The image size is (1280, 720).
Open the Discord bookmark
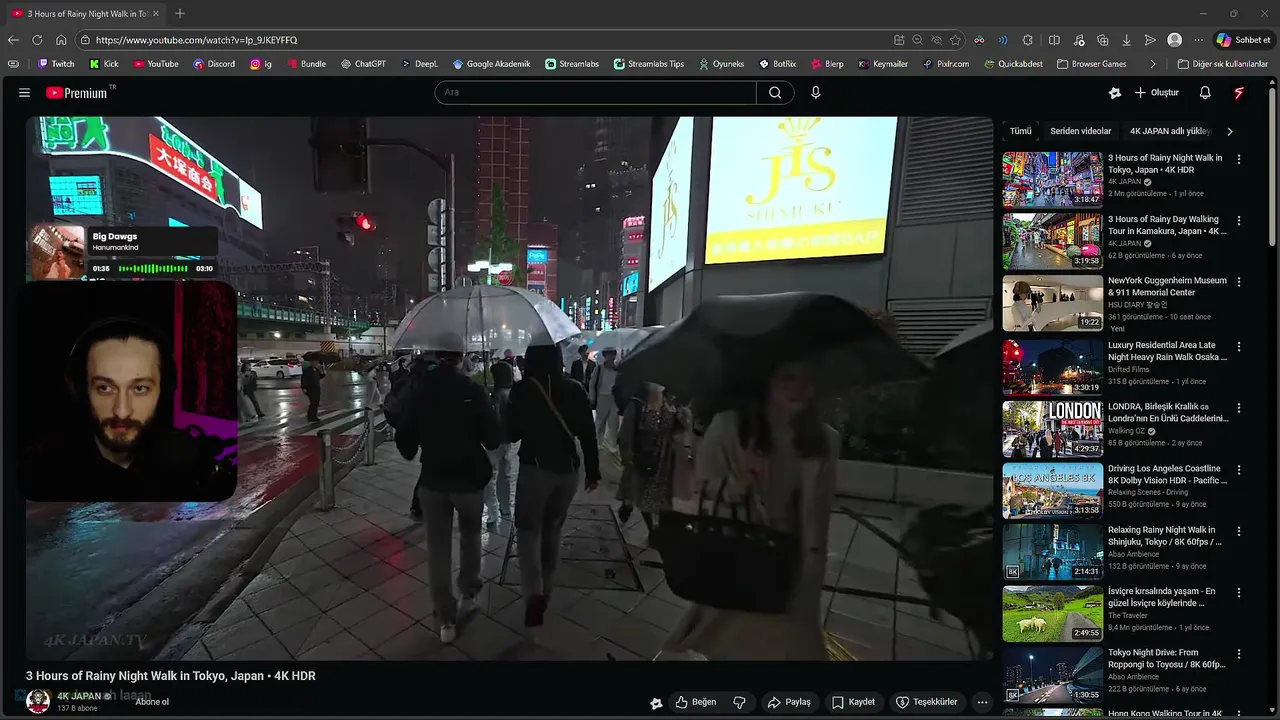pos(214,64)
